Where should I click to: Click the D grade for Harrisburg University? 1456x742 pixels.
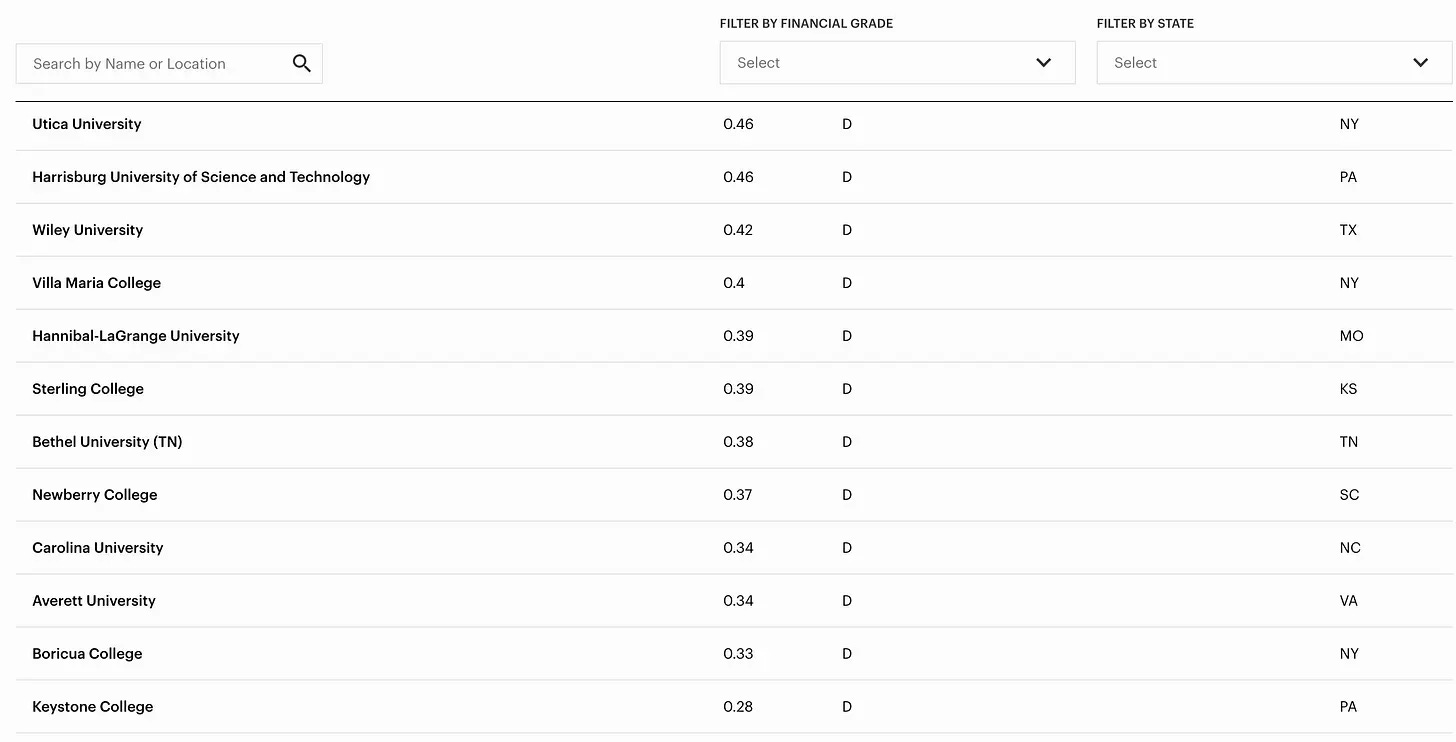click(847, 177)
